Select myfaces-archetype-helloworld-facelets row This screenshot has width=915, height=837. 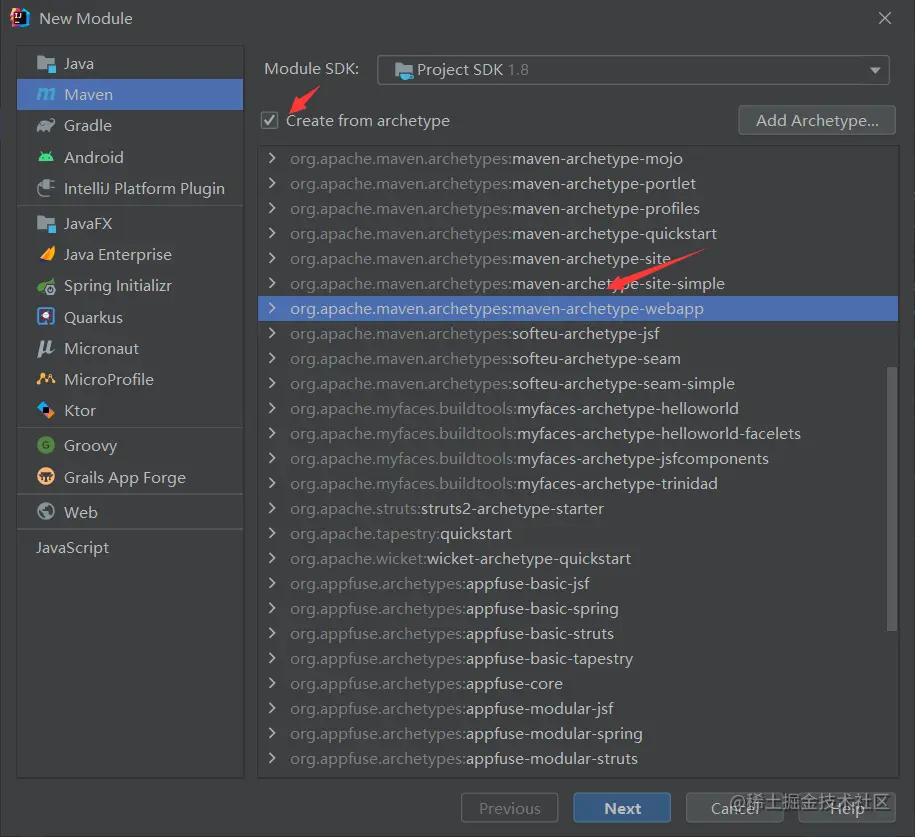[578, 434]
